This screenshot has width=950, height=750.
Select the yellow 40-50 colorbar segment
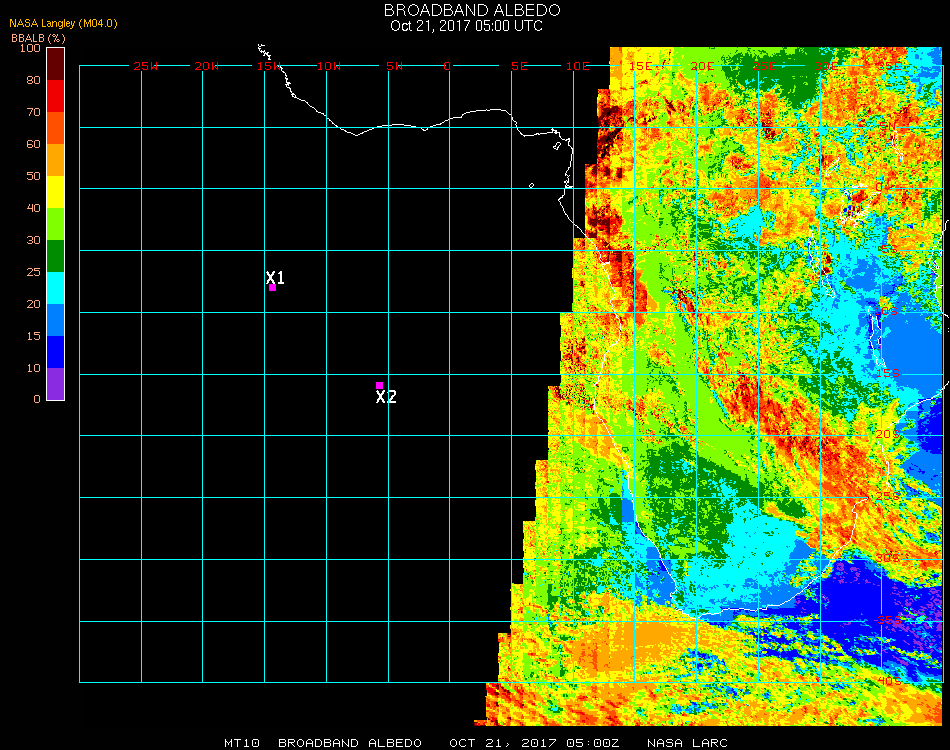[56, 192]
